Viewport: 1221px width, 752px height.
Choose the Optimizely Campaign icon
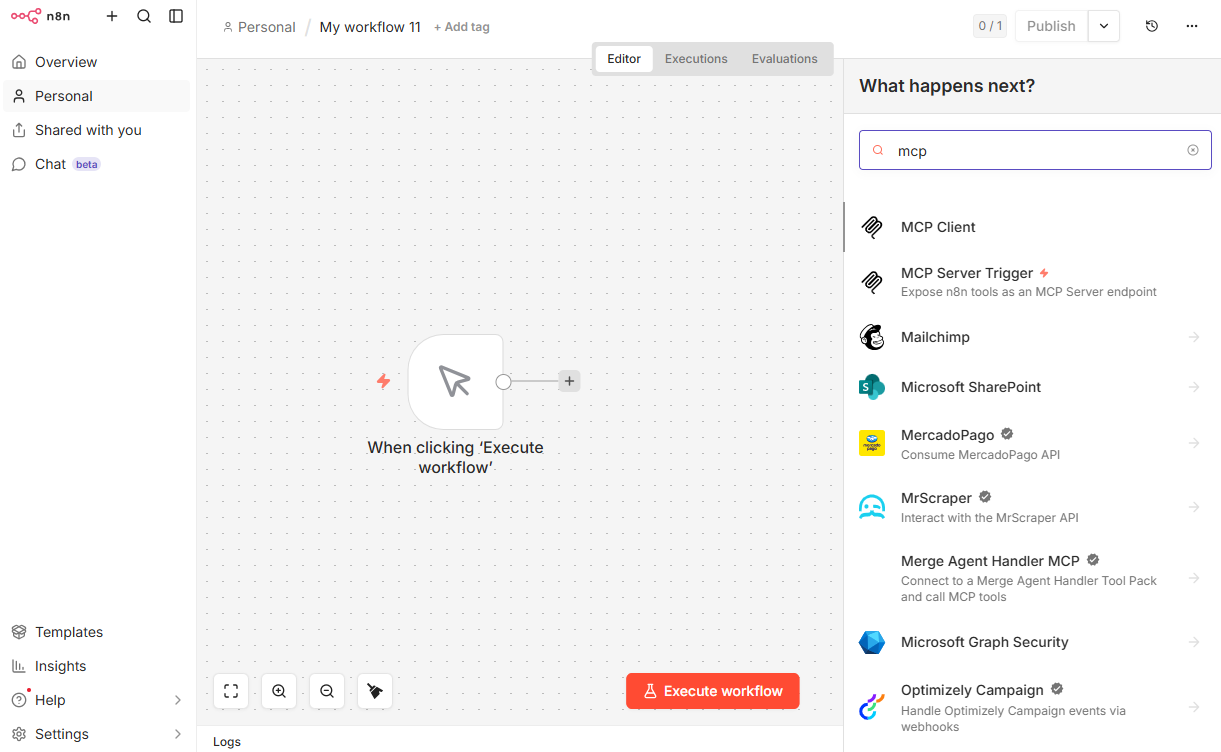click(872, 707)
